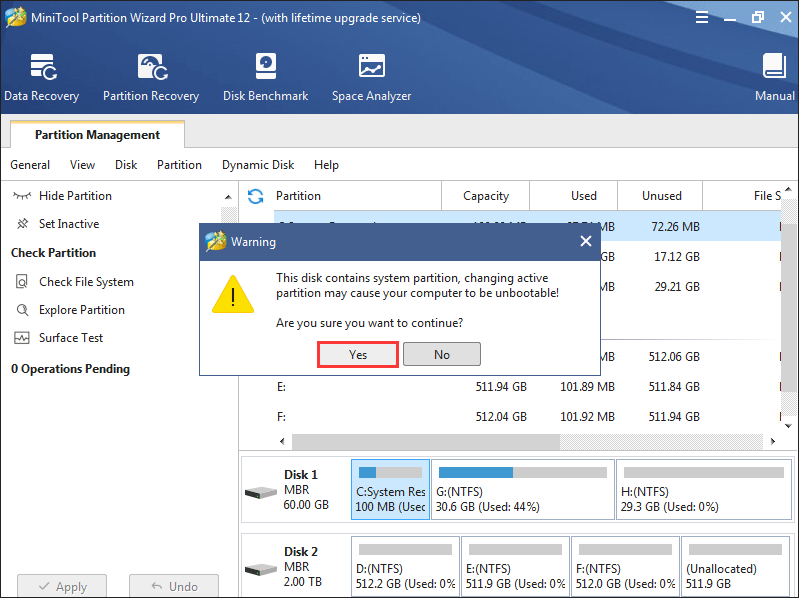Screen dimensions: 799x598
Task: Select Hide Partition in the sidebar
Action: tap(75, 196)
